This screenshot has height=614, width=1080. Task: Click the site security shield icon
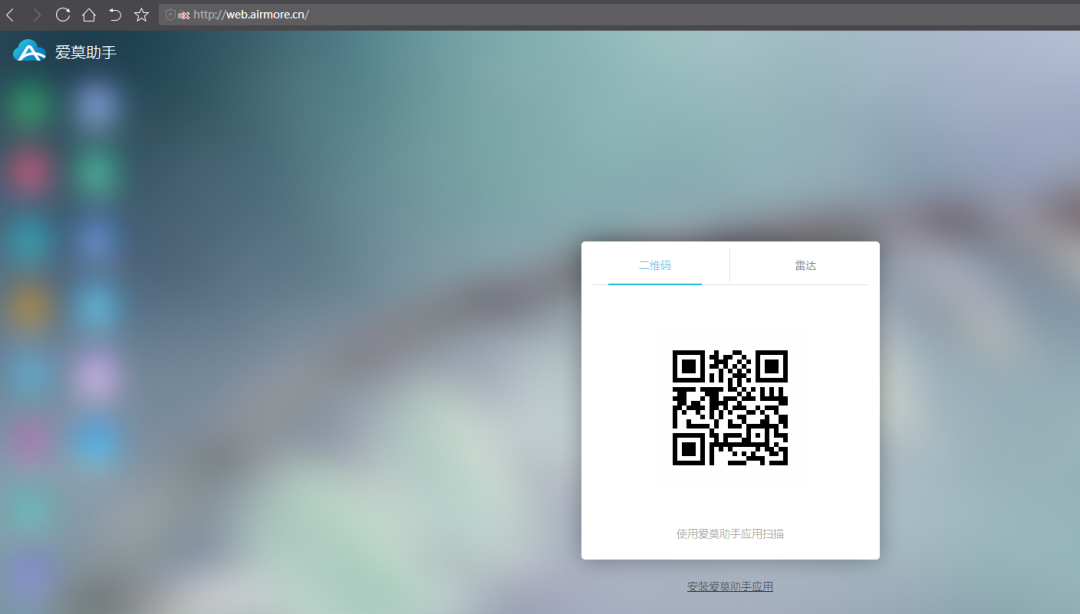[x=170, y=14]
